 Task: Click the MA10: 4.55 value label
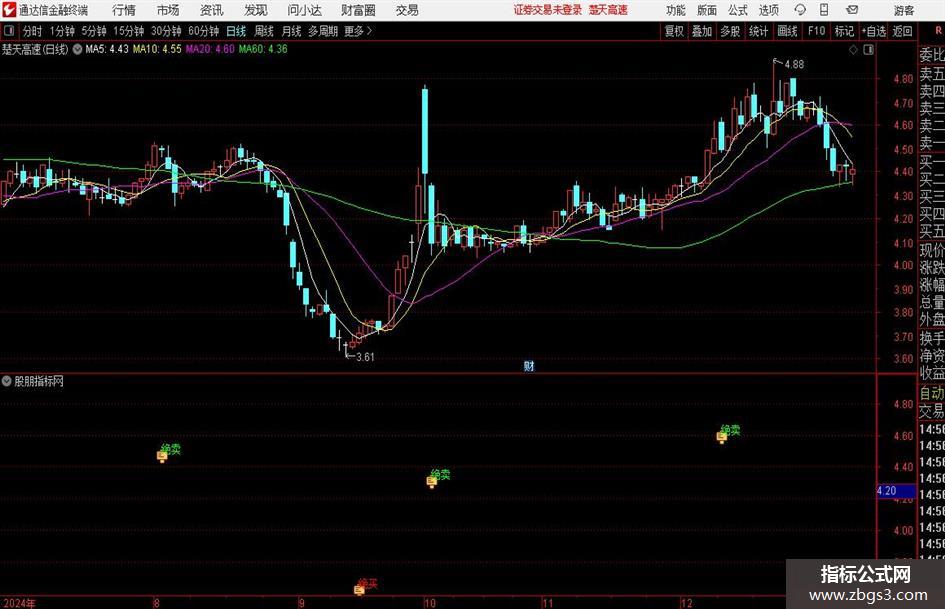tap(157, 49)
